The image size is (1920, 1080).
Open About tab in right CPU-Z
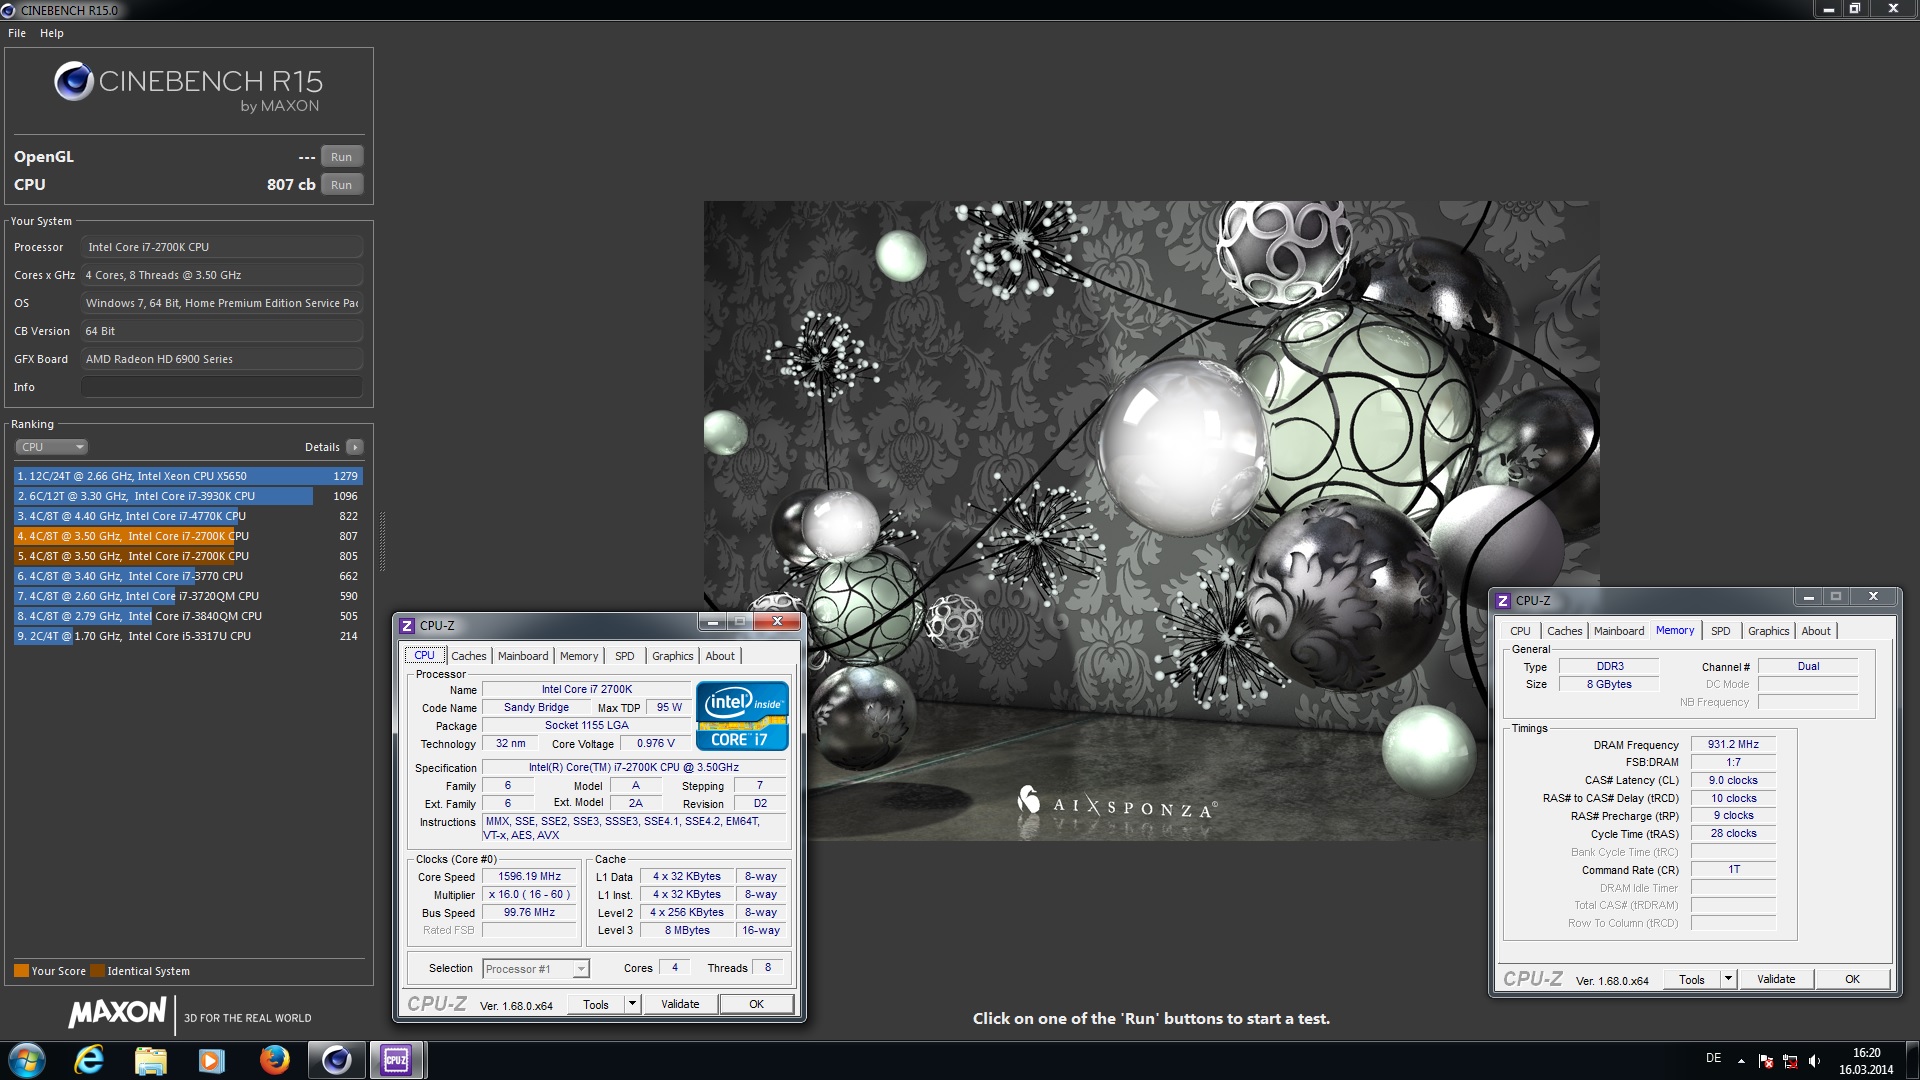[x=1816, y=631]
